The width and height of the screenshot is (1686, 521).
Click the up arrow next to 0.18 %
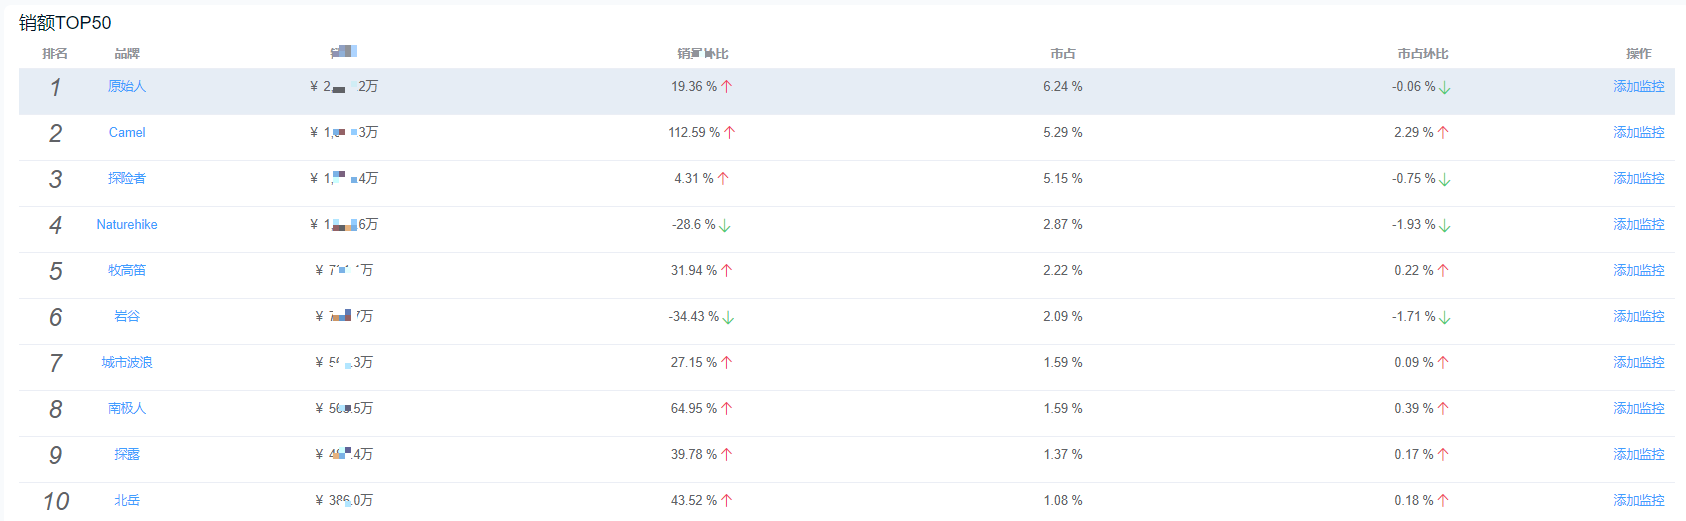(x=1443, y=501)
